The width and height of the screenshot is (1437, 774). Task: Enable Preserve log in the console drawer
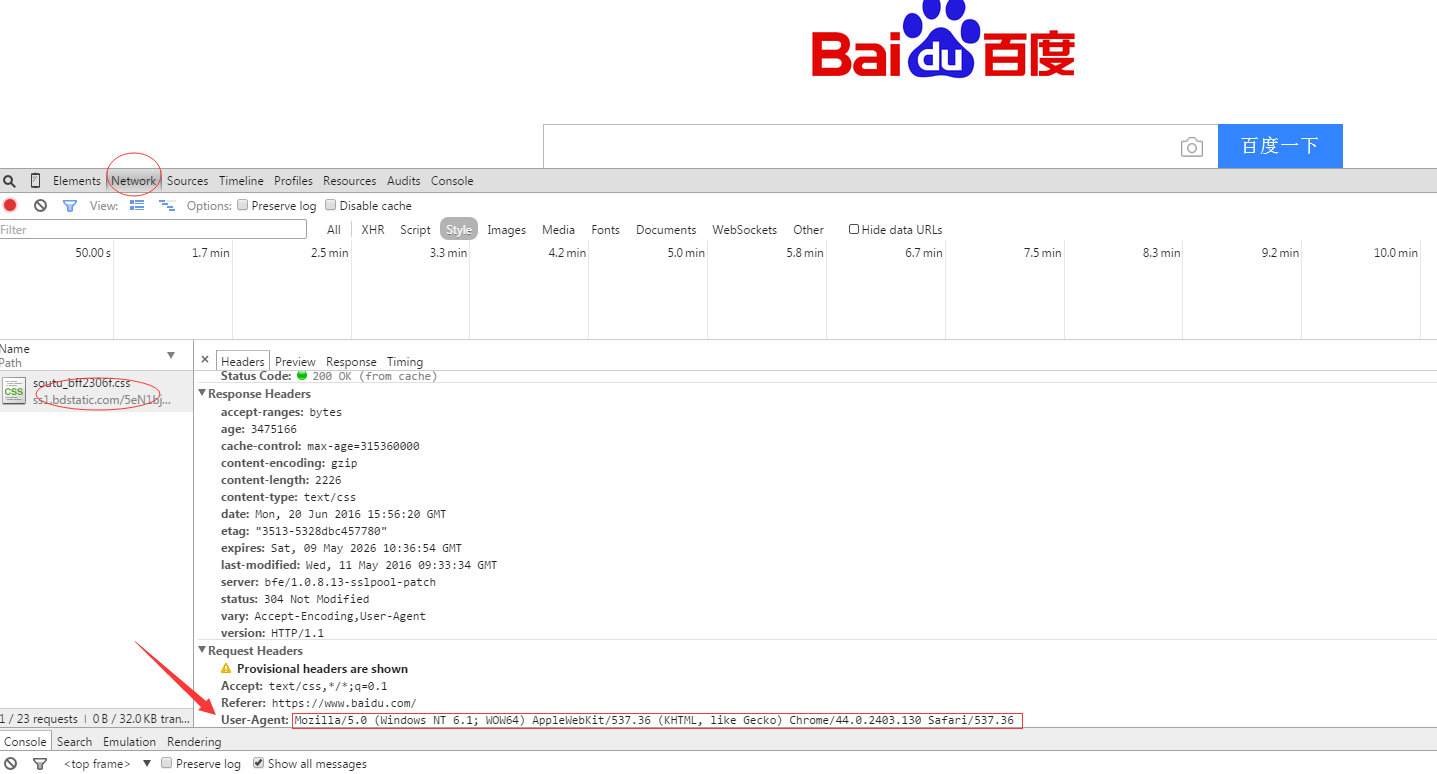(167, 763)
